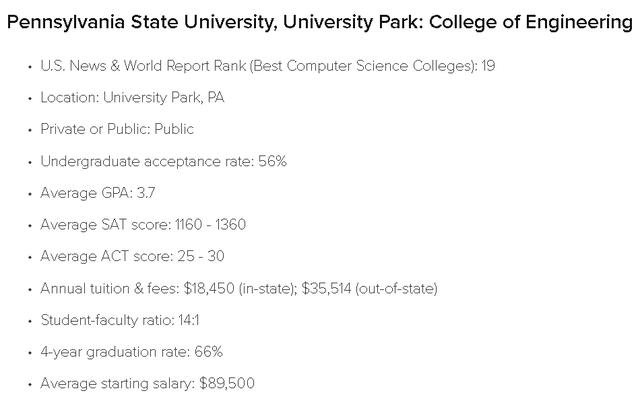Image resolution: width=640 pixels, height=399 pixels.
Task: Click the $35,514 out-of-state tuition figure
Action: [326, 289]
